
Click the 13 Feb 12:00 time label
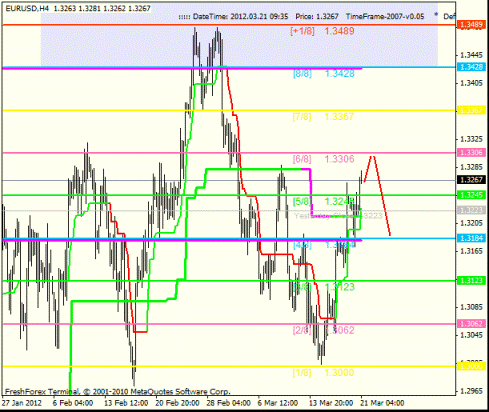[x=126, y=403]
